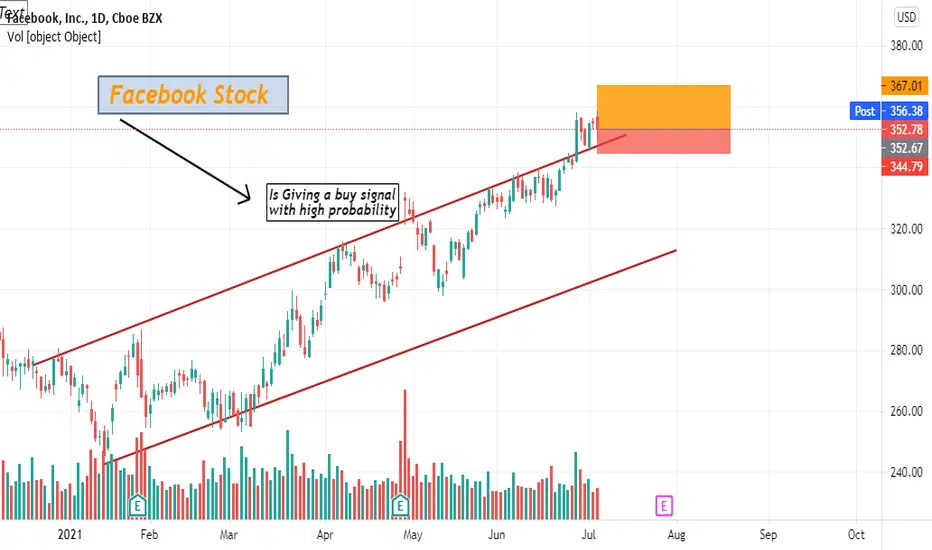Select the red 344.79 stop price label
The image size is (932, 550).
[x=904, y=167]
